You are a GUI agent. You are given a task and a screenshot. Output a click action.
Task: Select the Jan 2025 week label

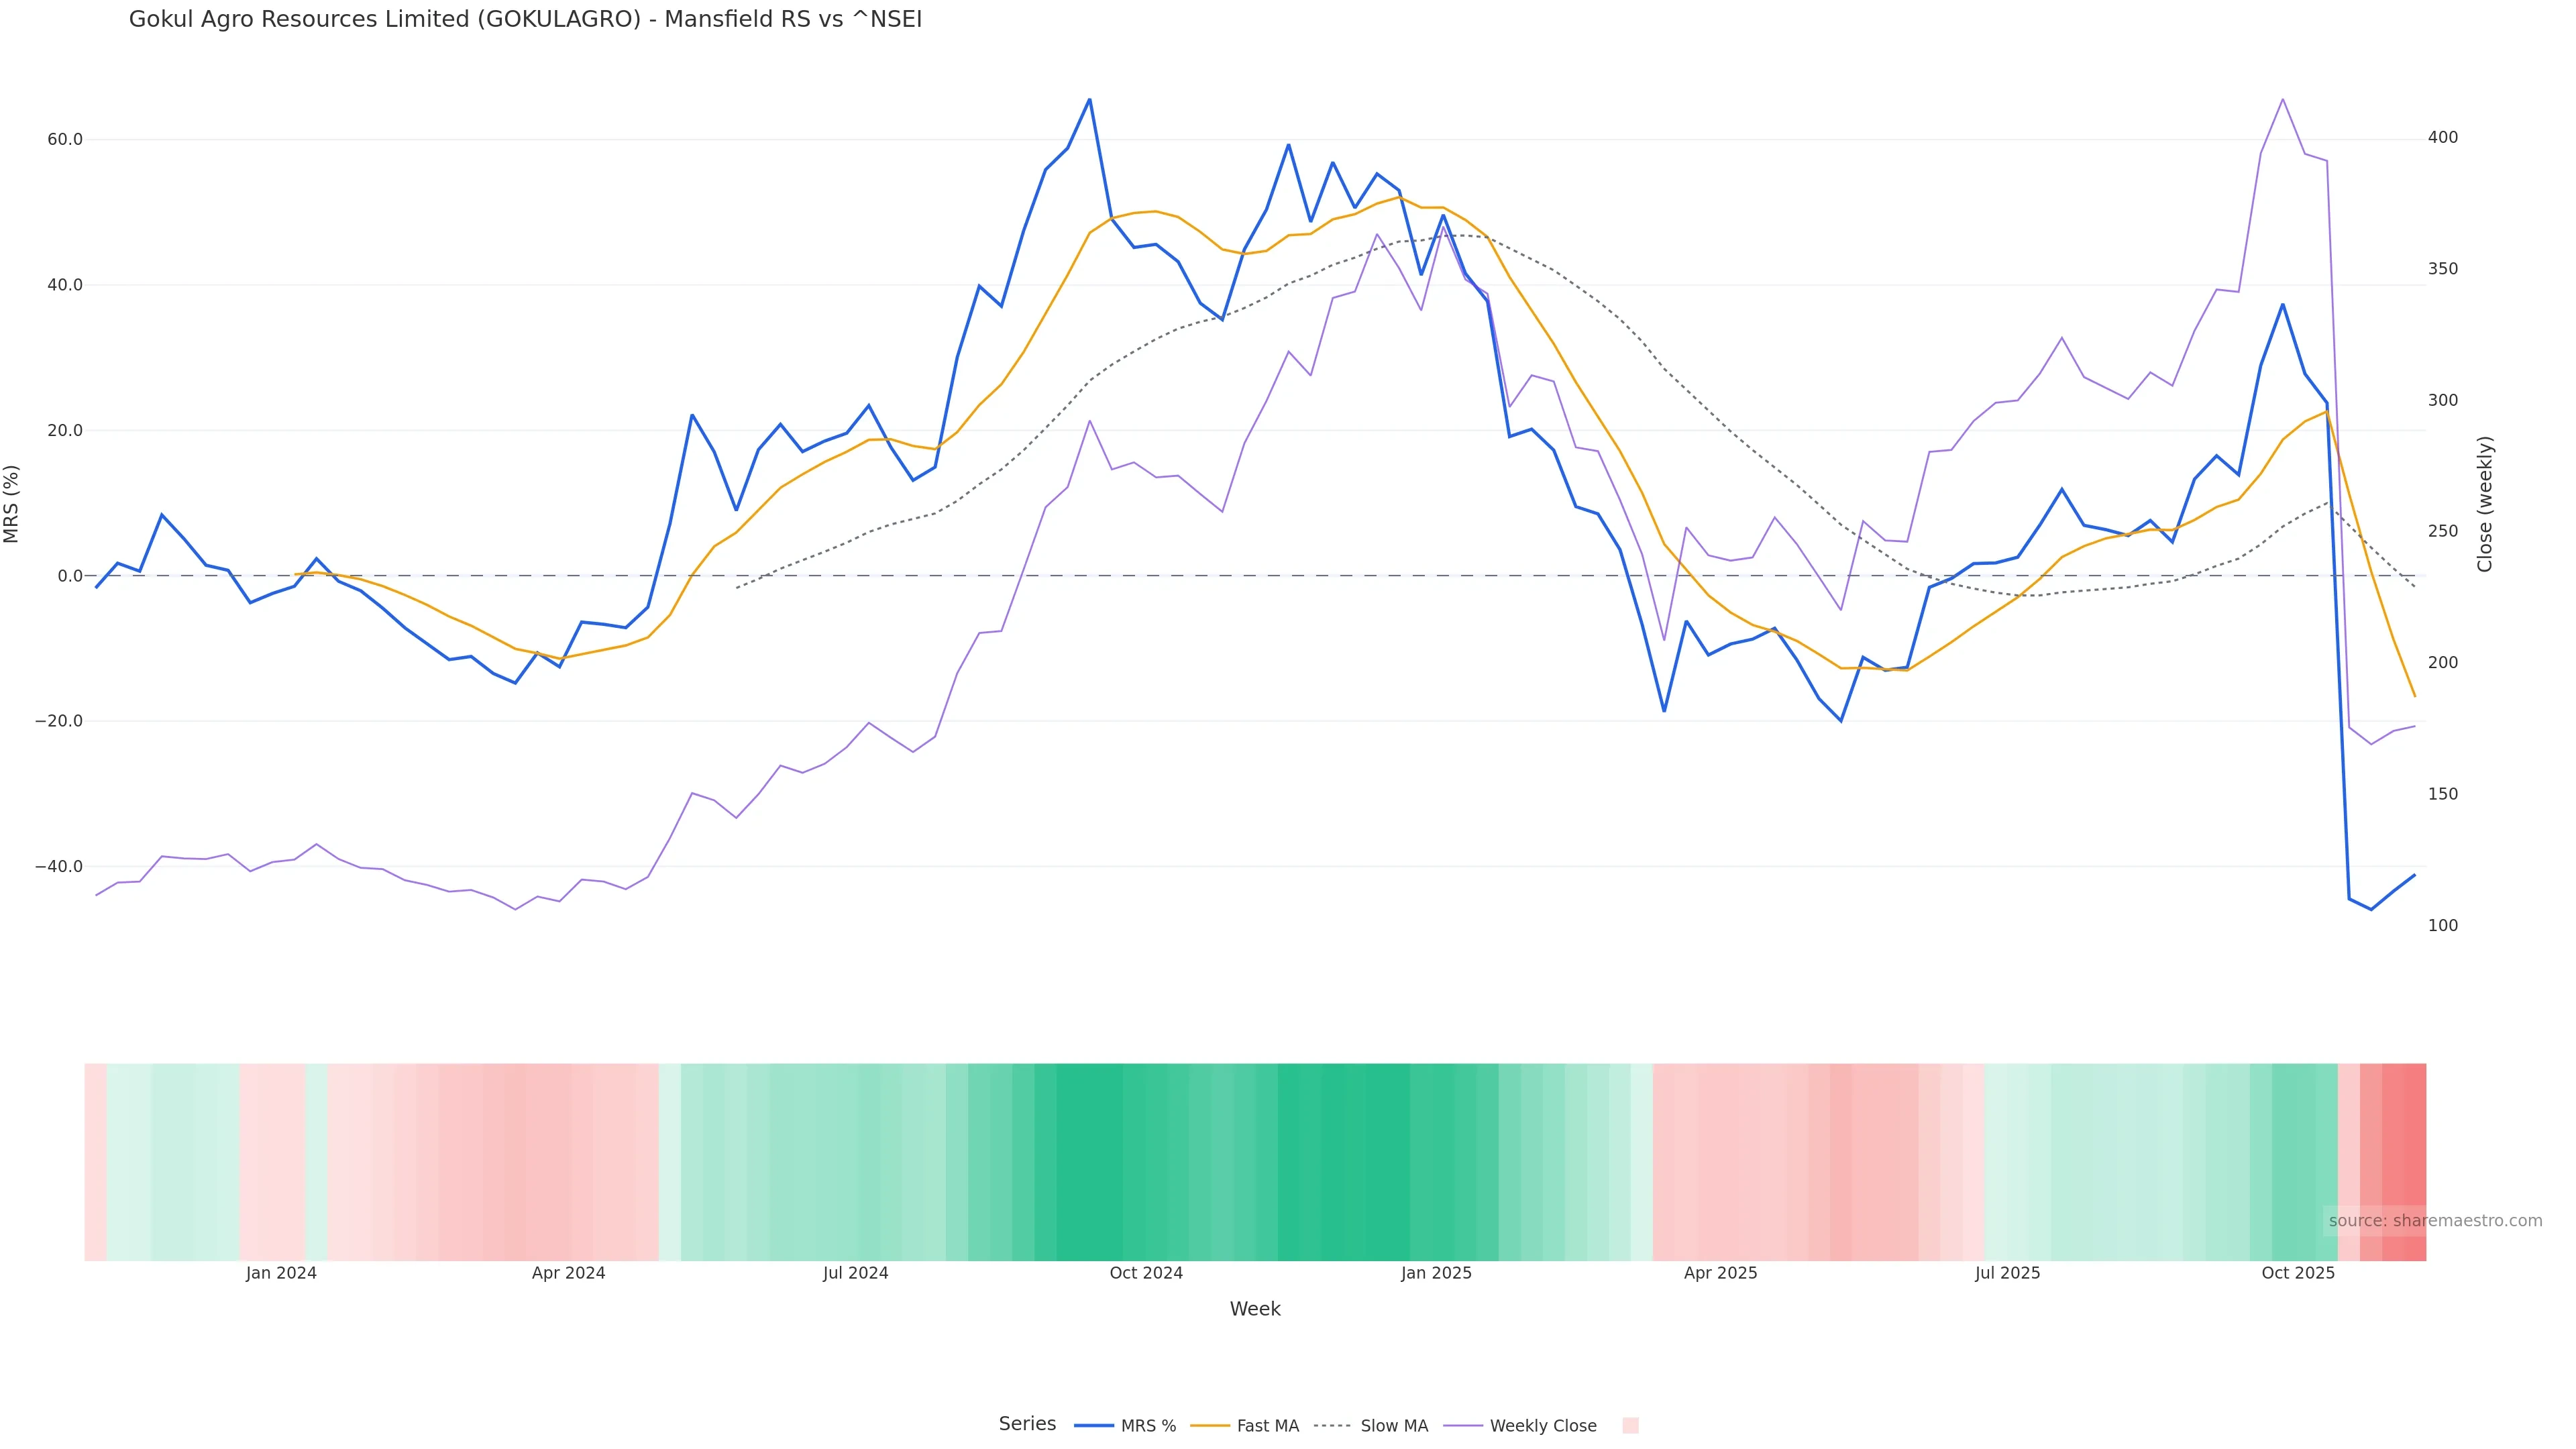click(x=1436, y=1273)
